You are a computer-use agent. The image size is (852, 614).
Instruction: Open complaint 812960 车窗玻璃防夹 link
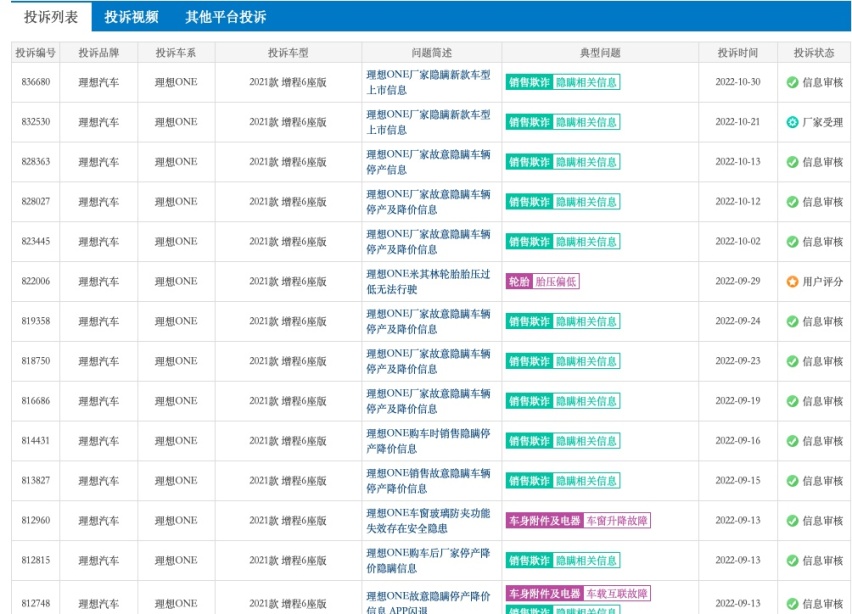point(428,521)
